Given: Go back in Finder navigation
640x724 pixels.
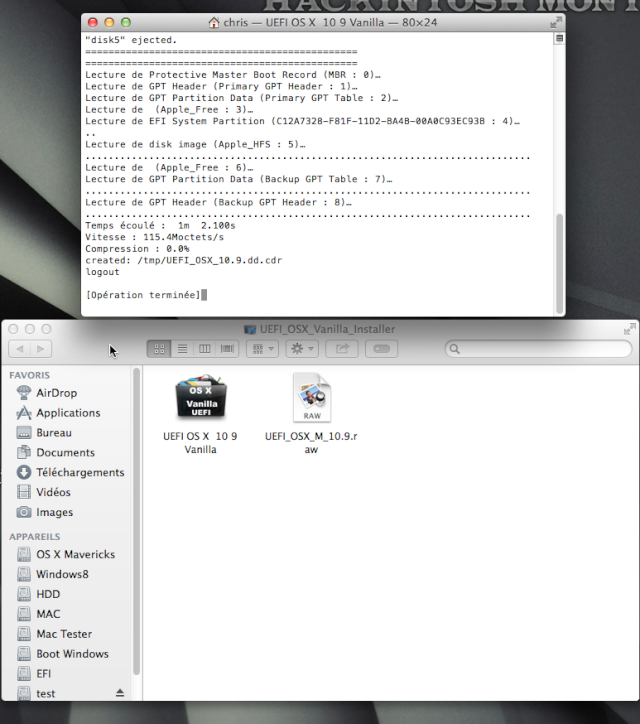Looking at the screenshot, I should (x=19, y=349).
